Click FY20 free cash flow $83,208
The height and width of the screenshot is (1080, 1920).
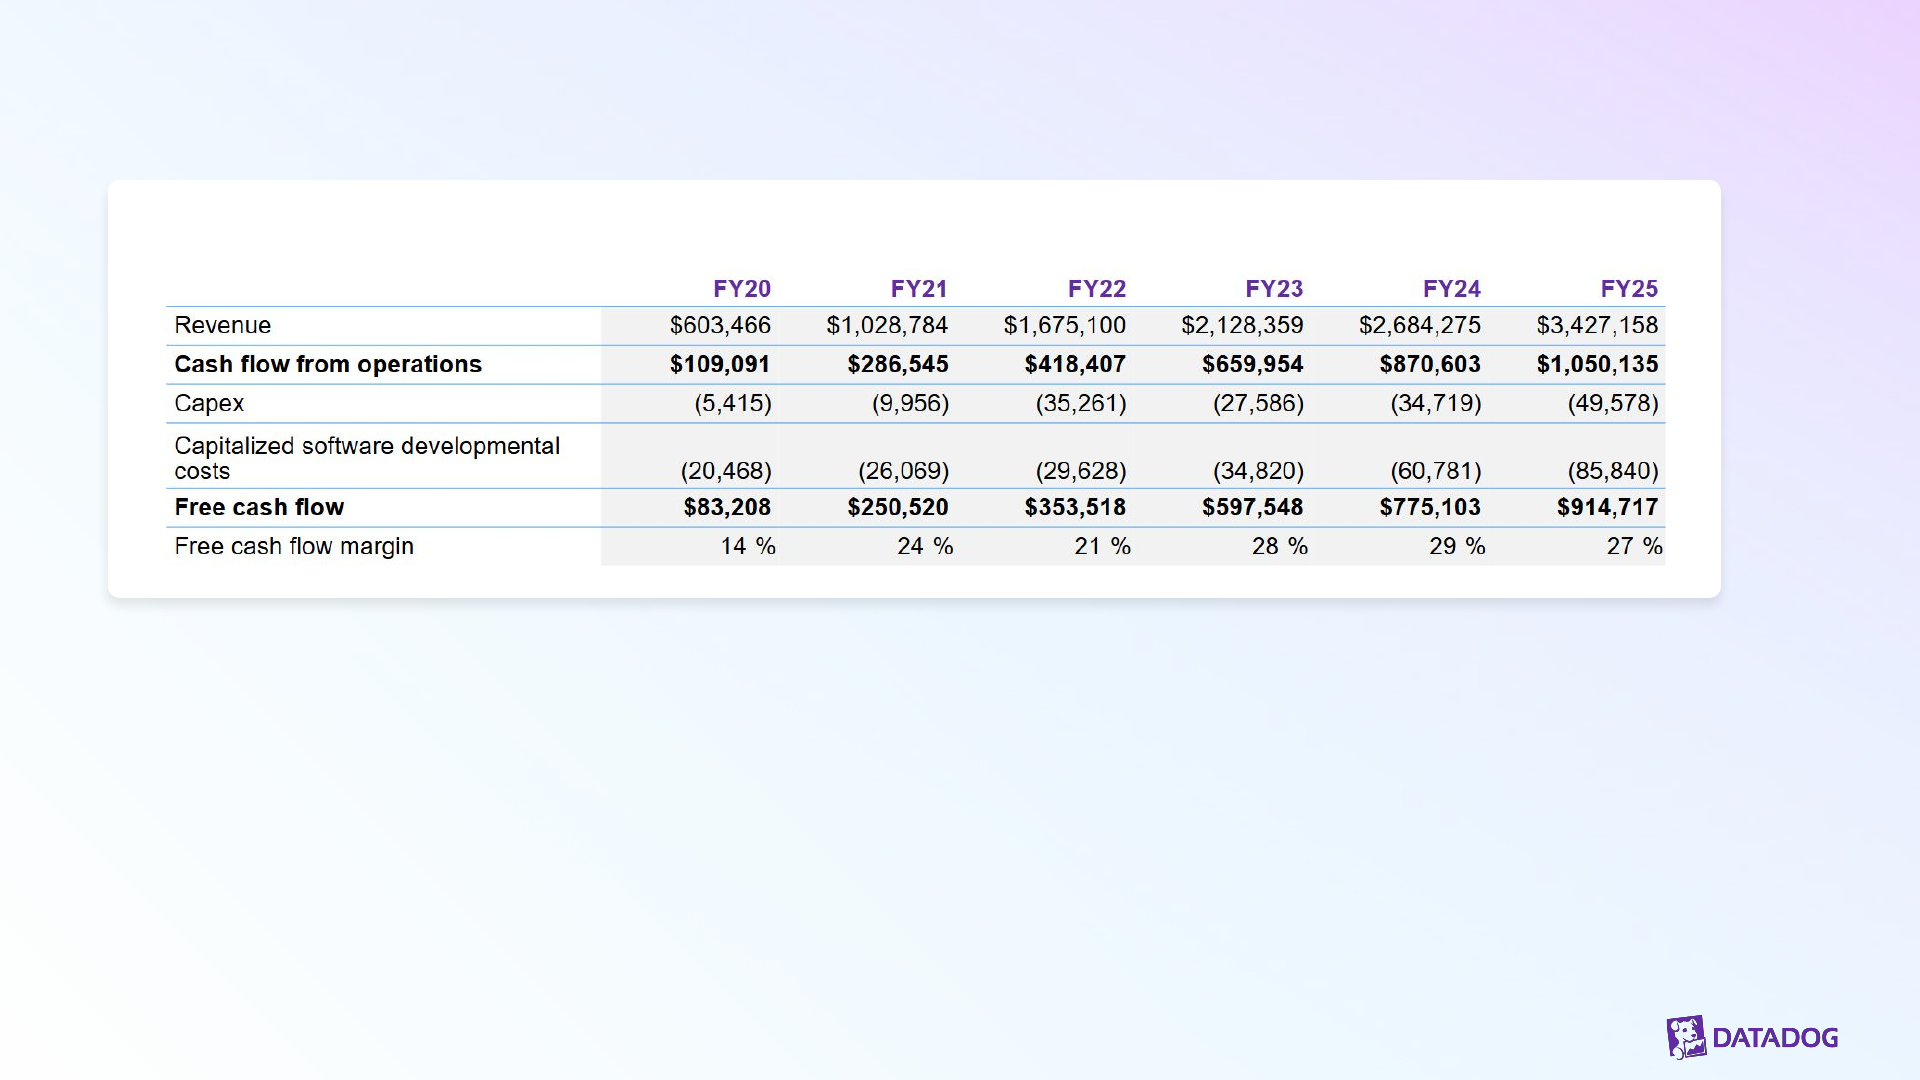click(x=727, y=507)
